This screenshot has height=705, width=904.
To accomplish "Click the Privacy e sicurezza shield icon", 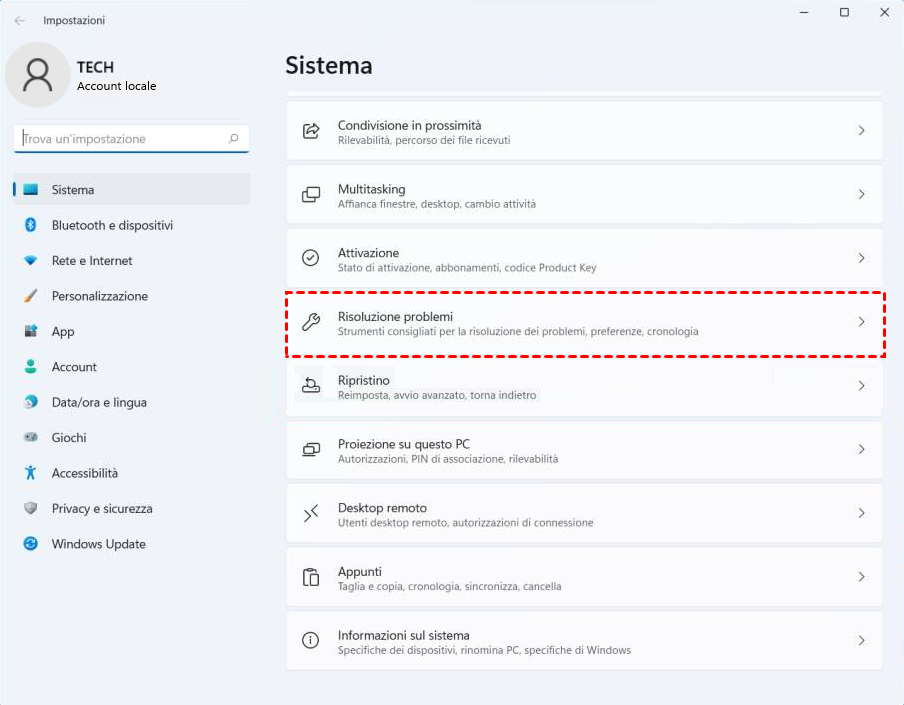I will click(30, 509).
